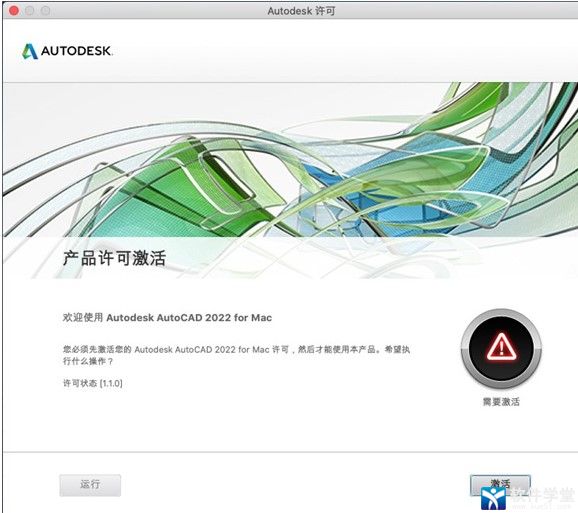Select the 产品许可激活 heading
Screen dimensions: 578x513
(x=114, y=258)
